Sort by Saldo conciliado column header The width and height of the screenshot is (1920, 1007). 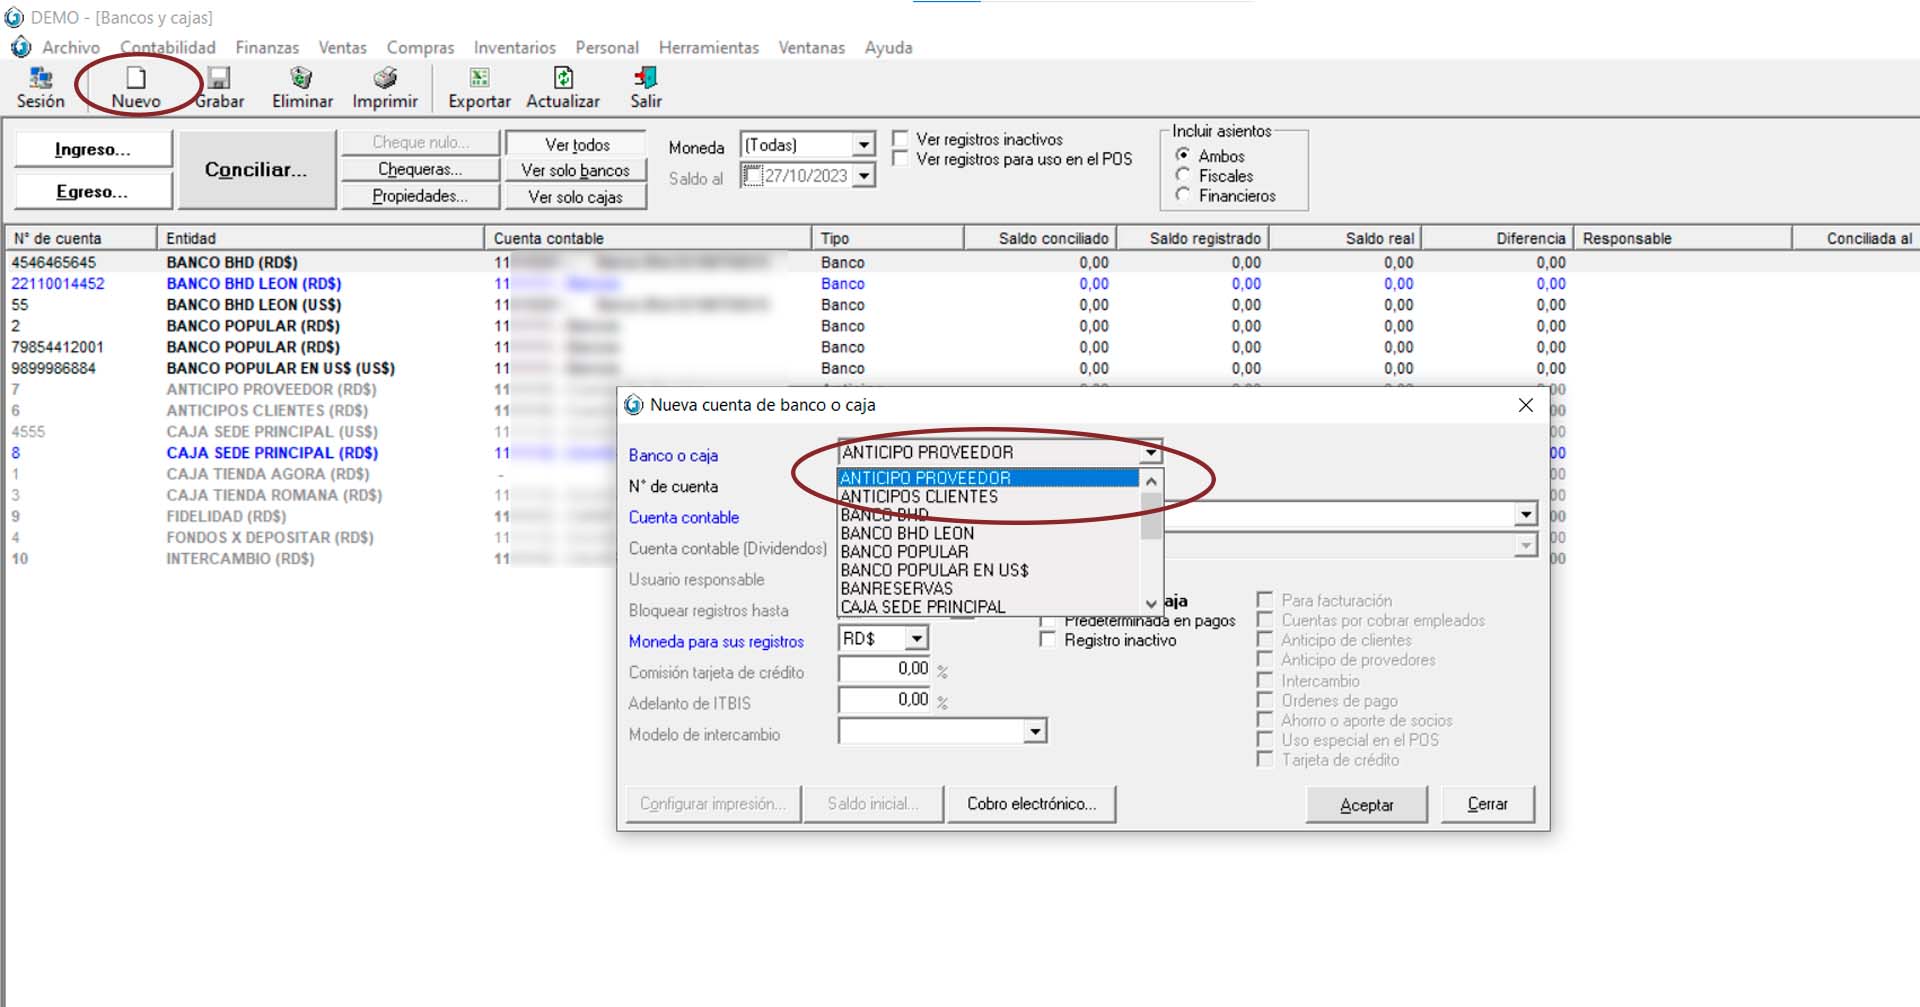tap(1040, 238)
